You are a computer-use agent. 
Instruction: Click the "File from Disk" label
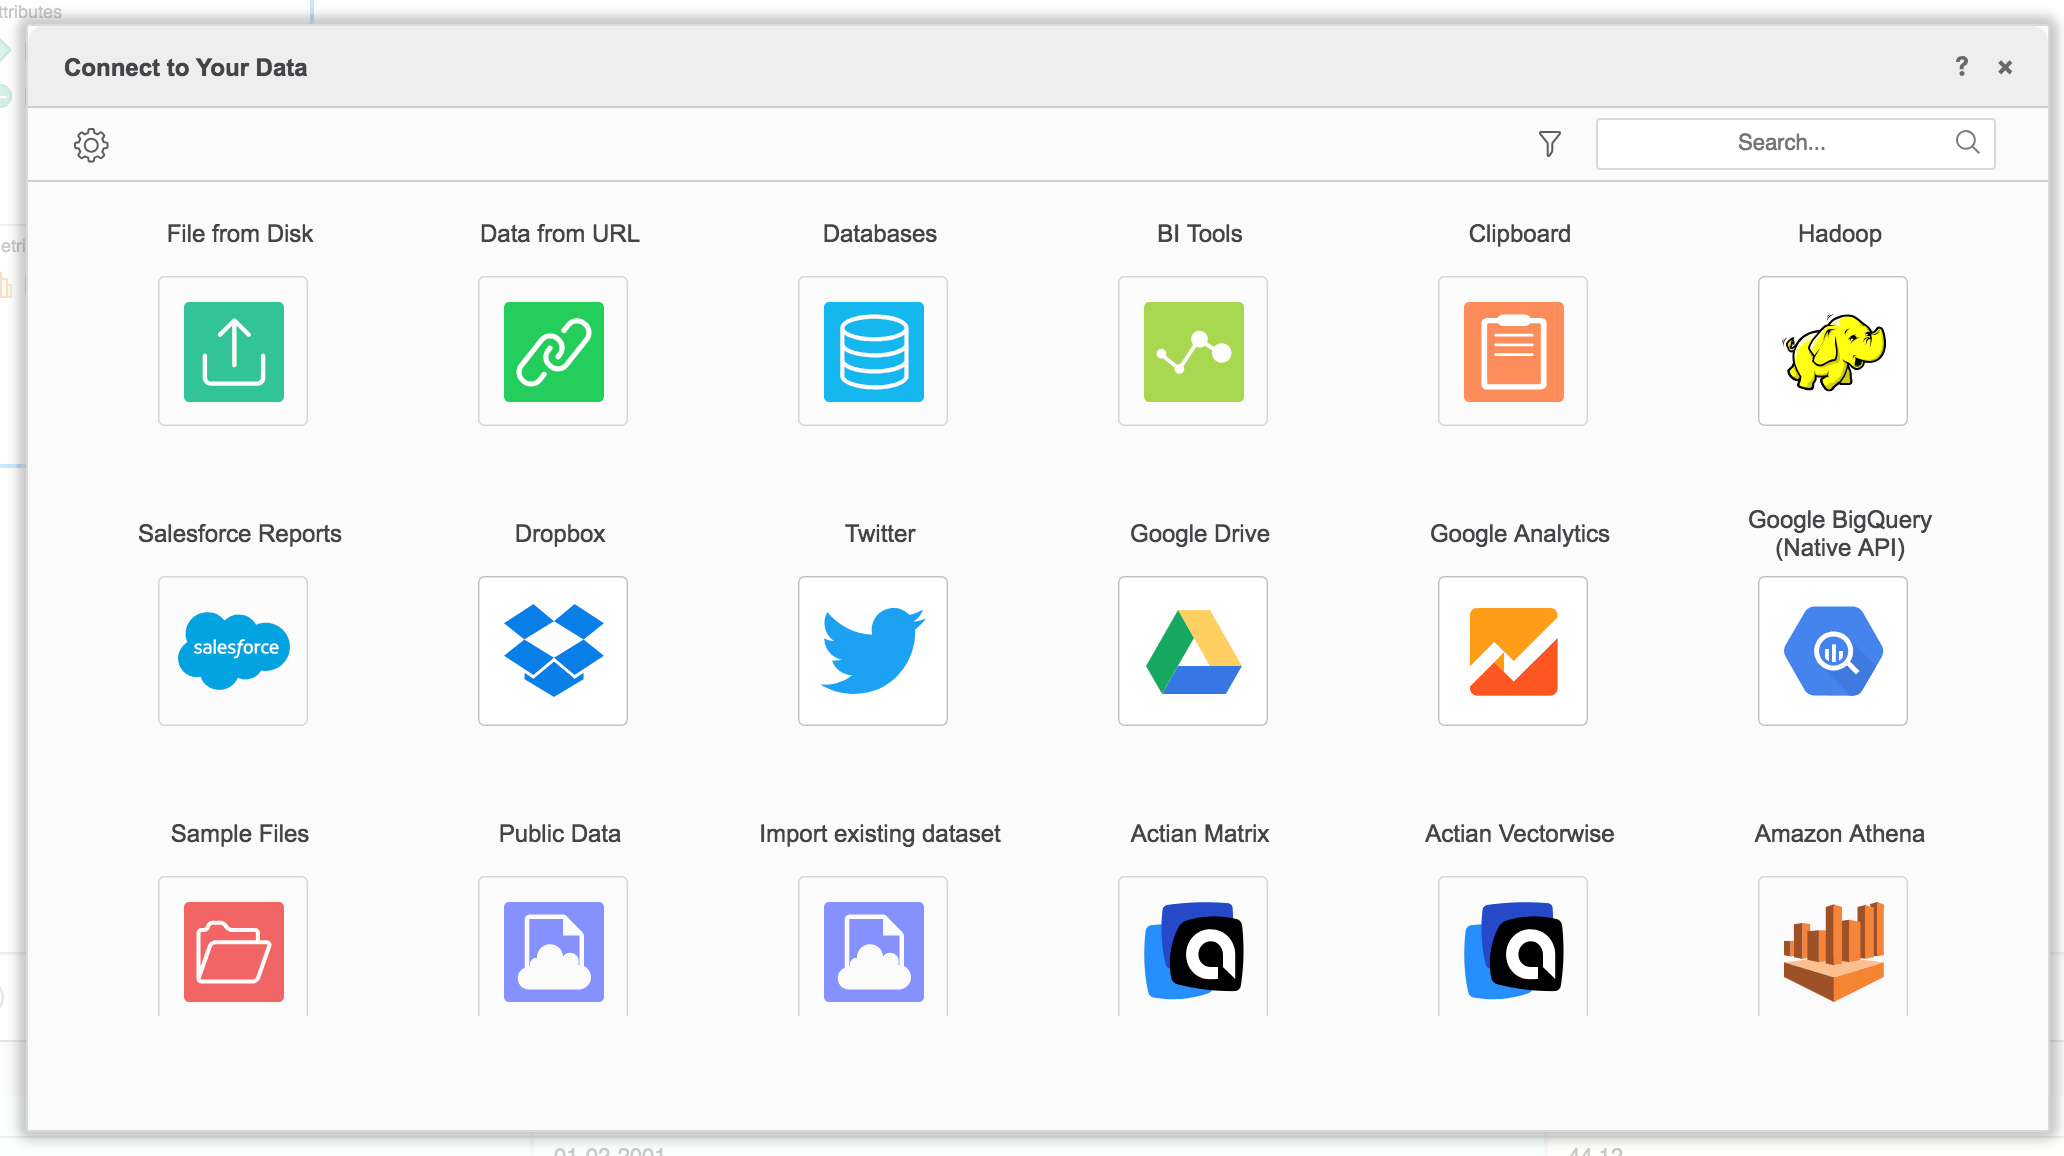pos(240,234)
